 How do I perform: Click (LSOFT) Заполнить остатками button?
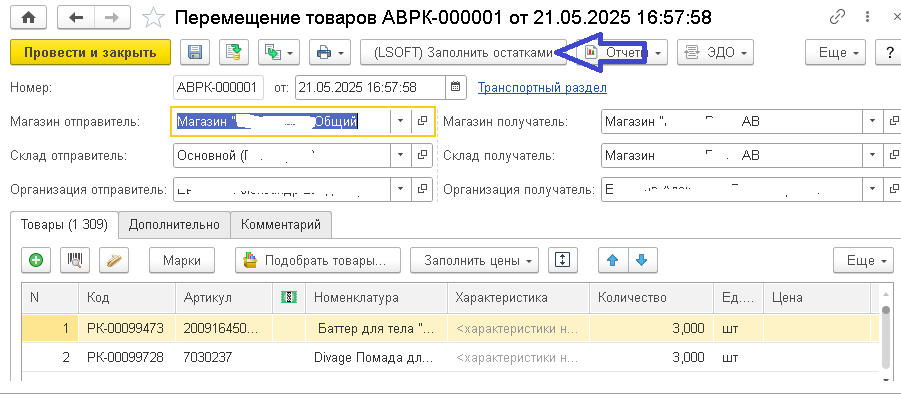point(463,53)
